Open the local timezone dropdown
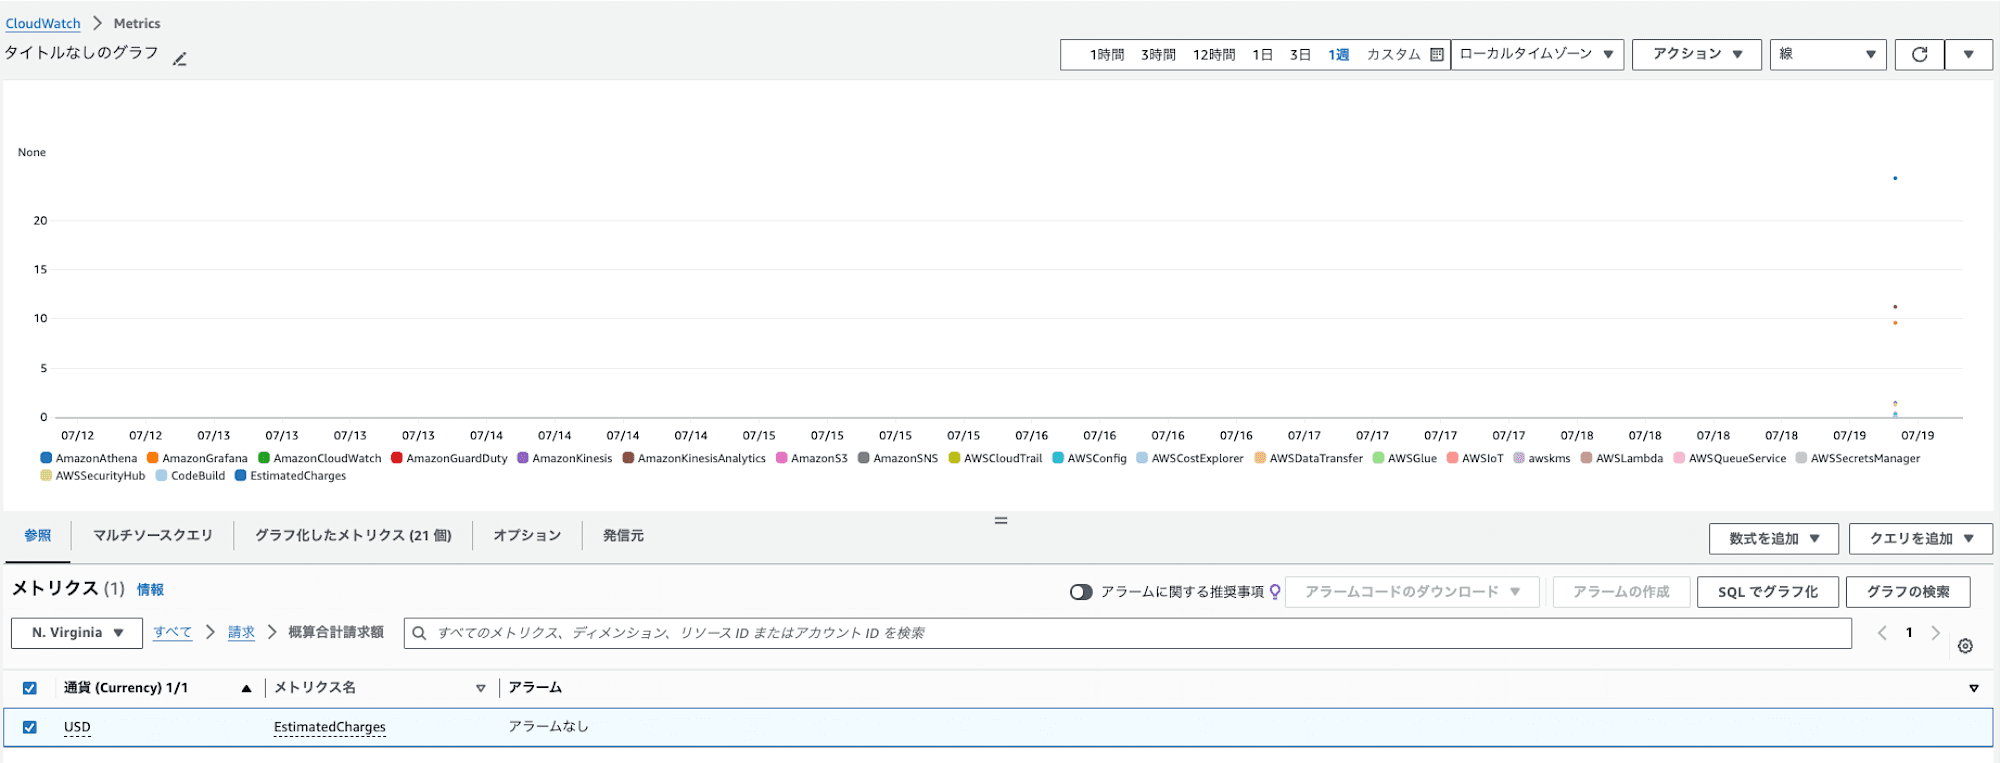 [x=1537, y=54]
